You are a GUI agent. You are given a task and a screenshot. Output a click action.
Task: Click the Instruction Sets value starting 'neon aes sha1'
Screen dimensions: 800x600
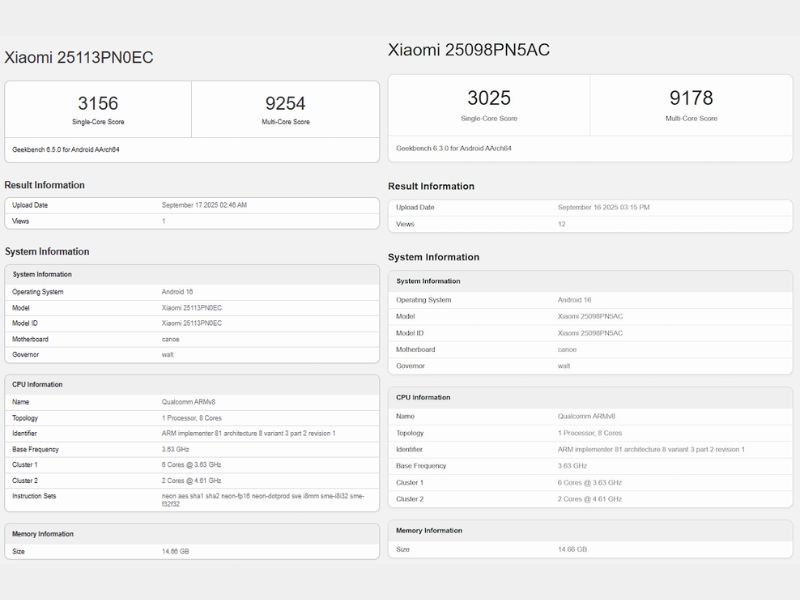263,500
